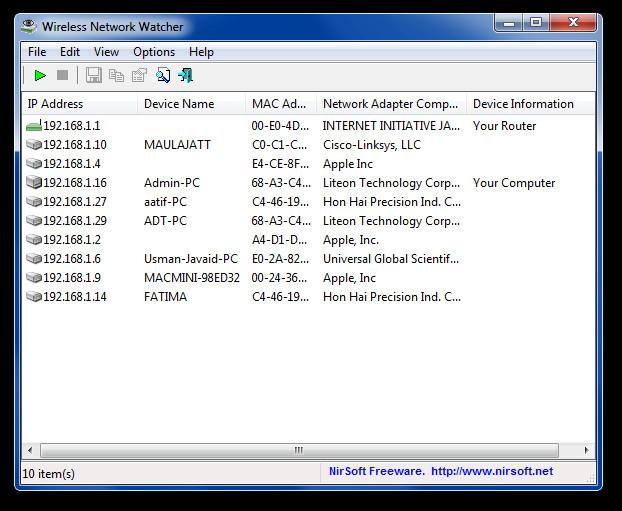
Task: Click the gray stop scanning icon
Action: (62, 75)
